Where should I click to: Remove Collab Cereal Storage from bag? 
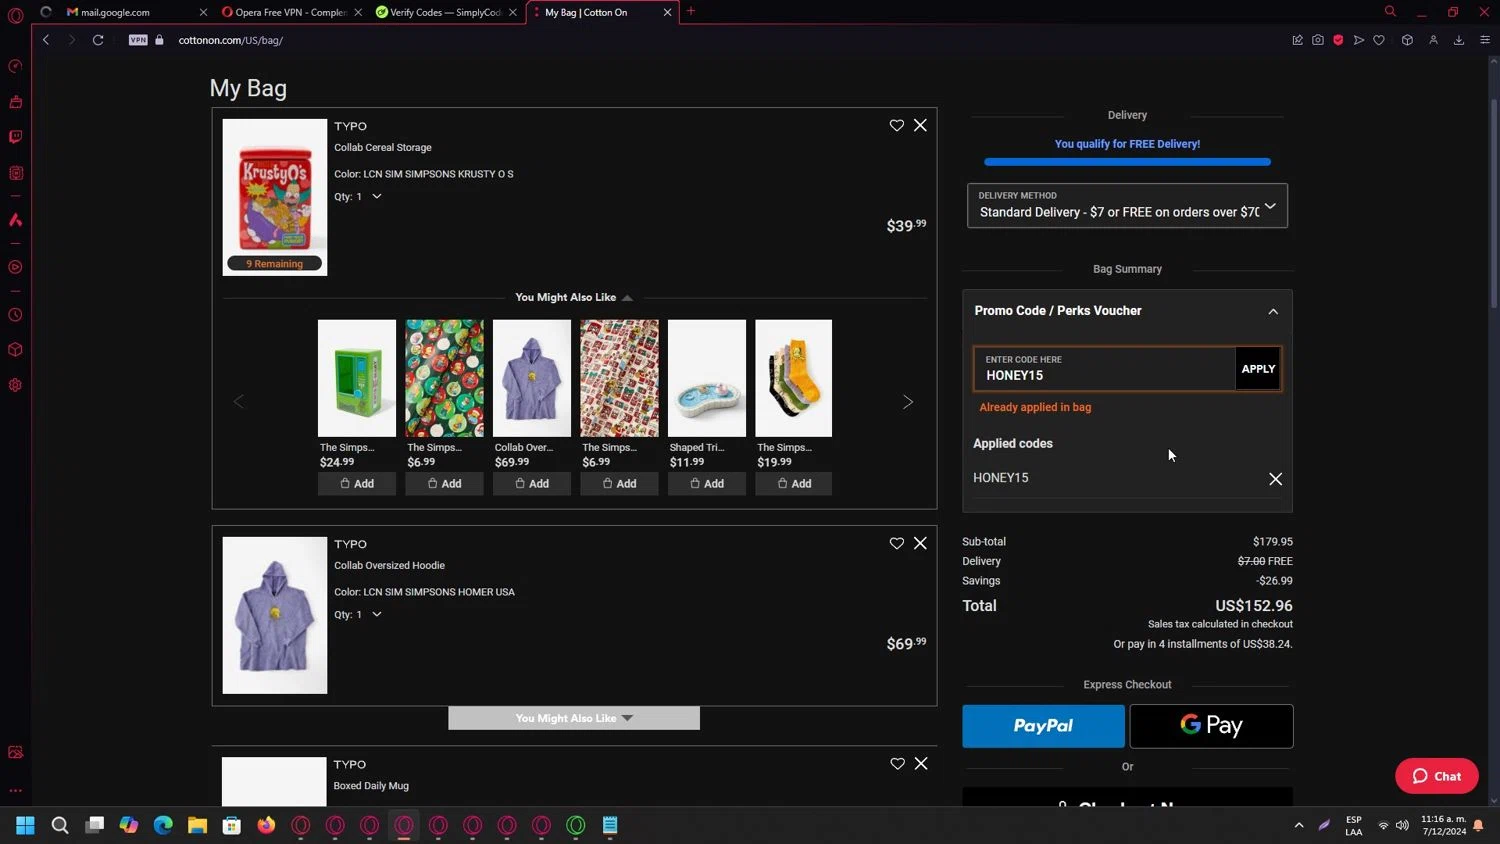point(920,125)
